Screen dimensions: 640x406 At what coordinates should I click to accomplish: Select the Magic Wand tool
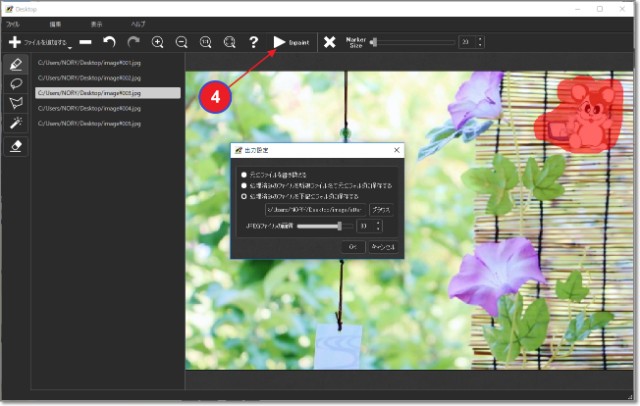16,123
